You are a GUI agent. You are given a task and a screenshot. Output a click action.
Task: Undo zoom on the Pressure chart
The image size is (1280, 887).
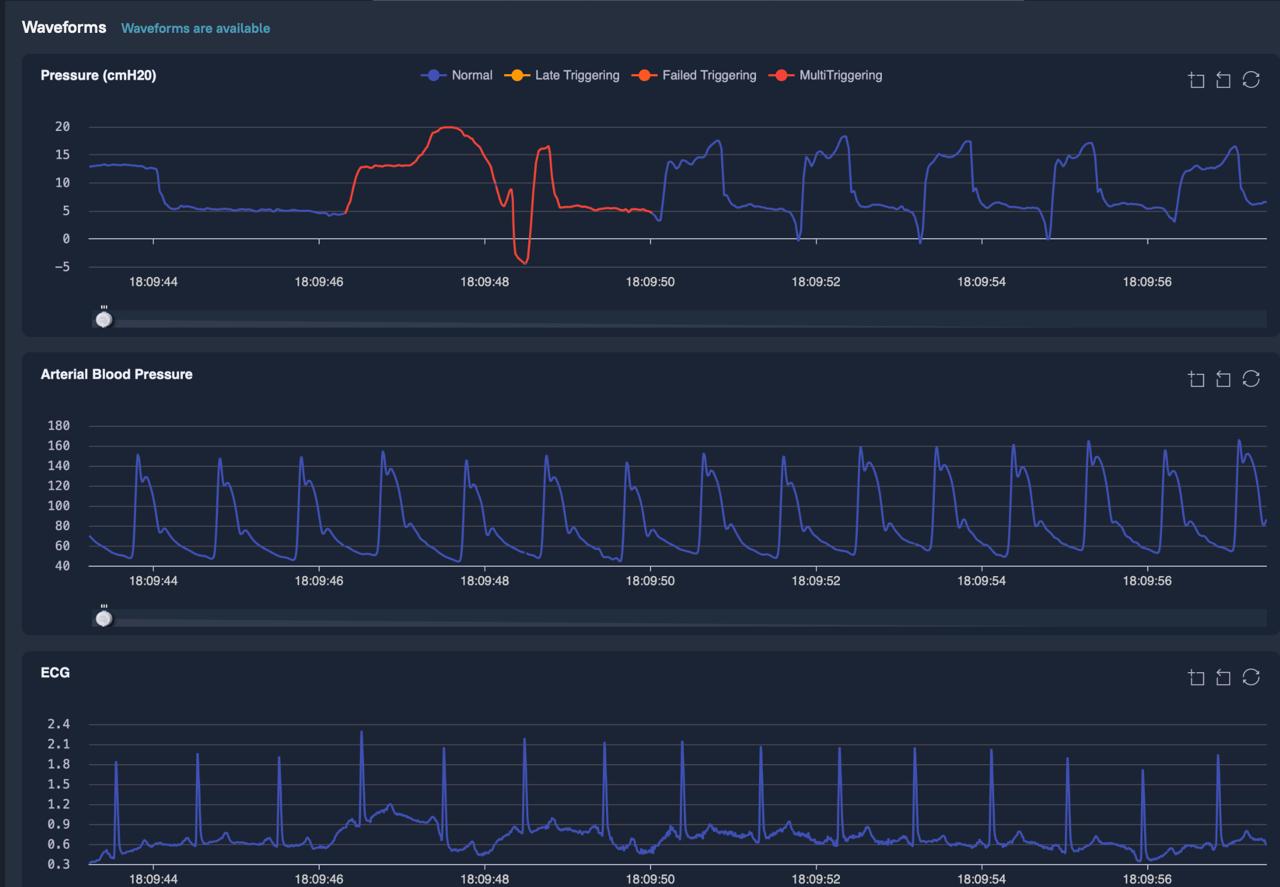pyautogui.click(x=1223, y=80)
